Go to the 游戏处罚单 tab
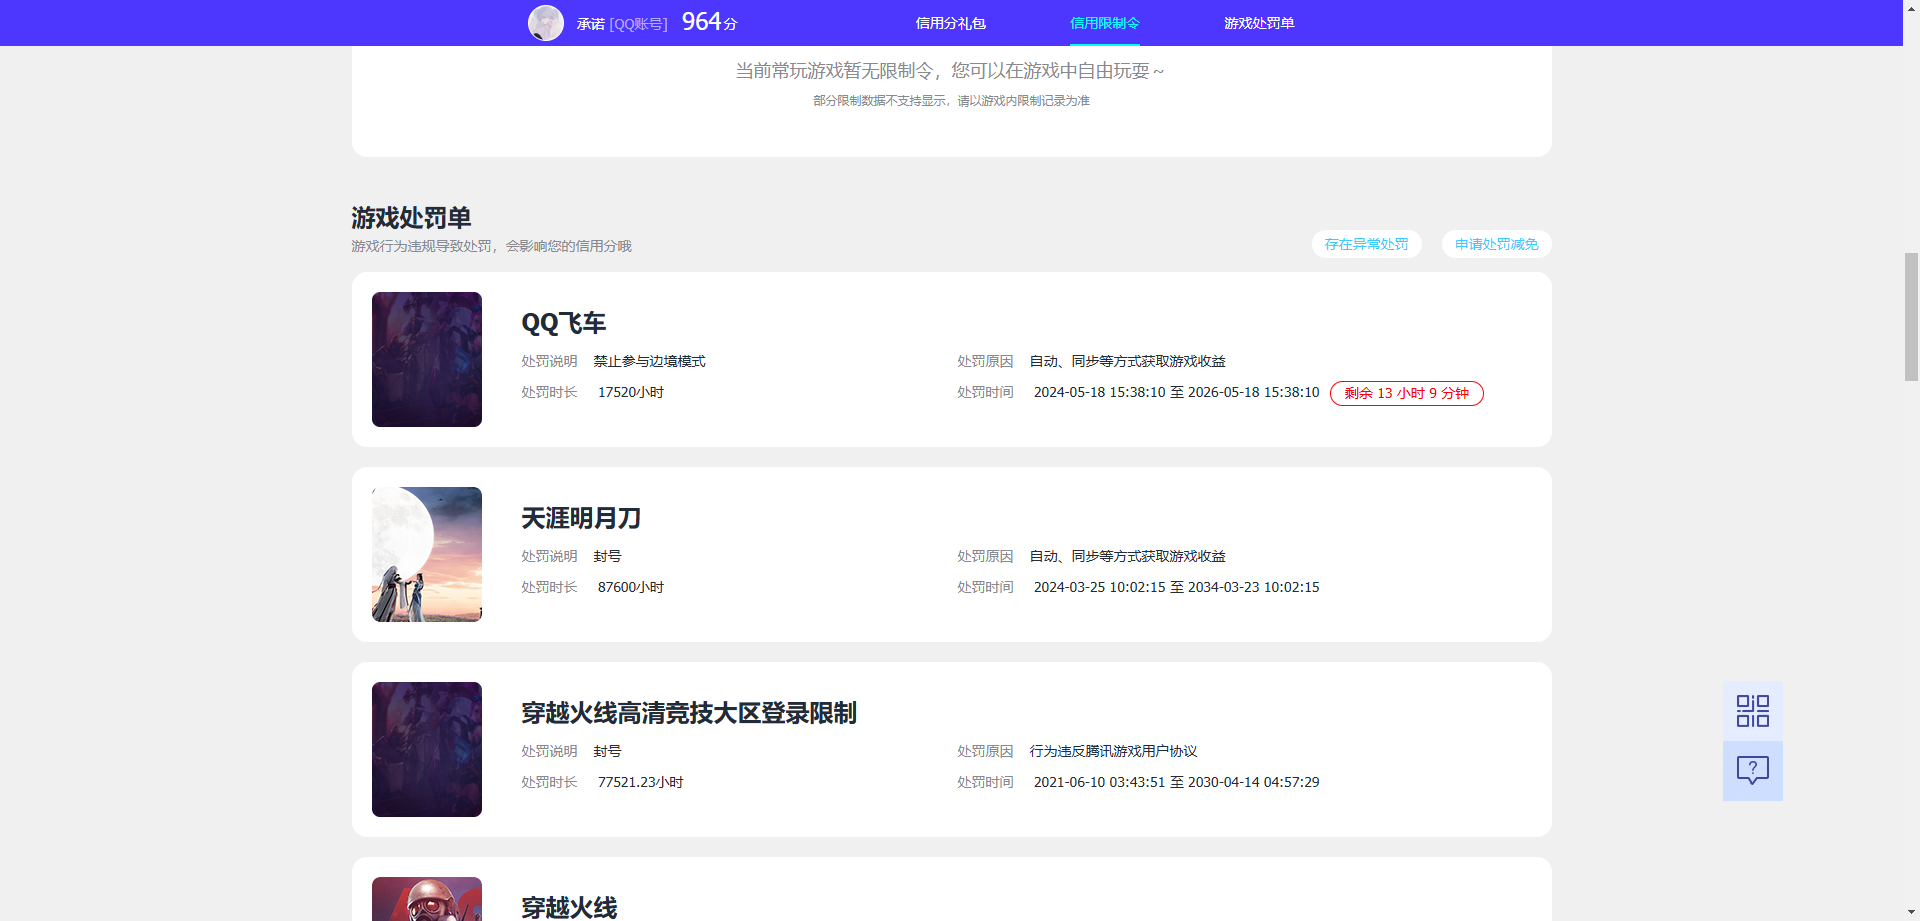 (x=1259, y=23)
